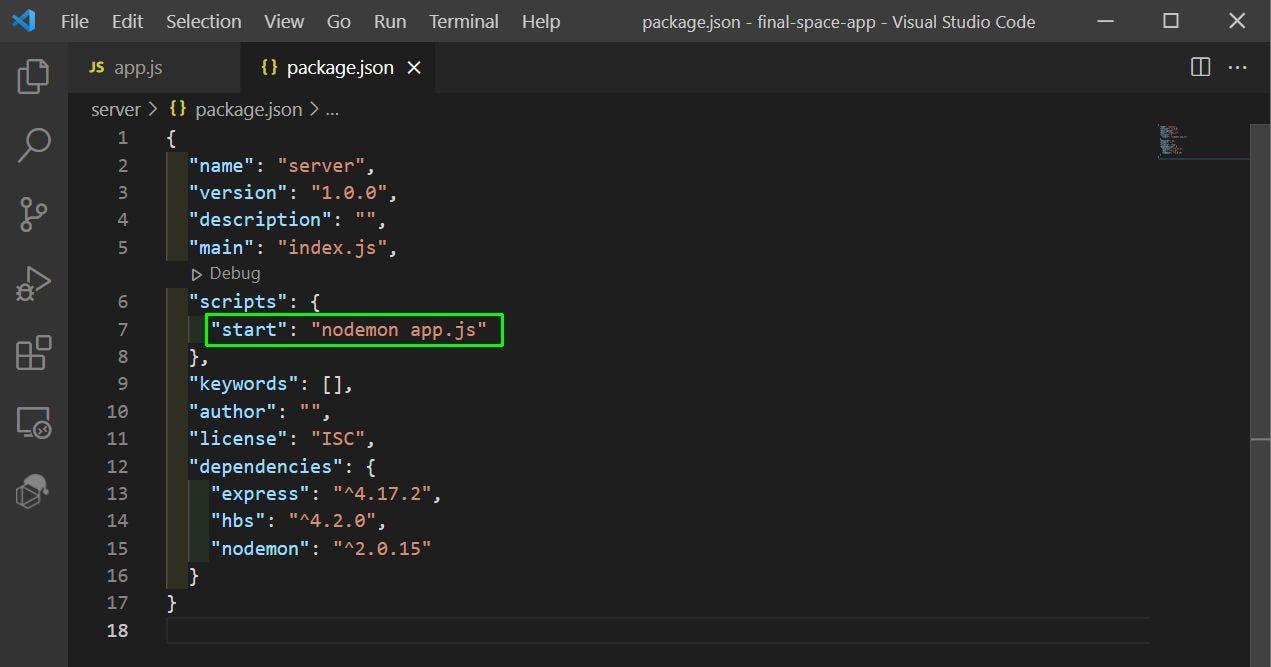This screenshot has height=667, width=1271.
Task: Click the "dependencies" key text
Action: [266, 467]
